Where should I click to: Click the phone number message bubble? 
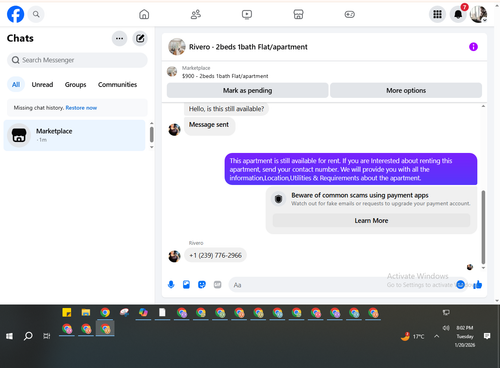tap(215, 255)
